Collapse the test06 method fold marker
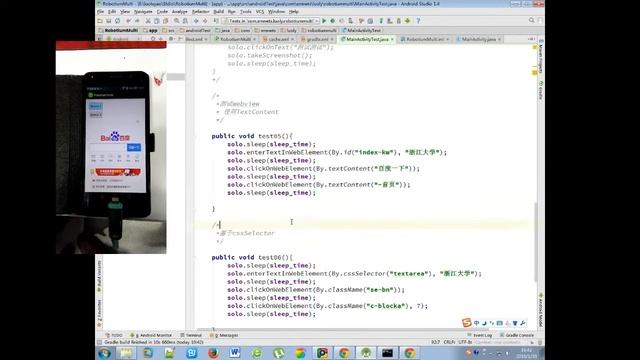Screen dimensions: 640x360 196,258
